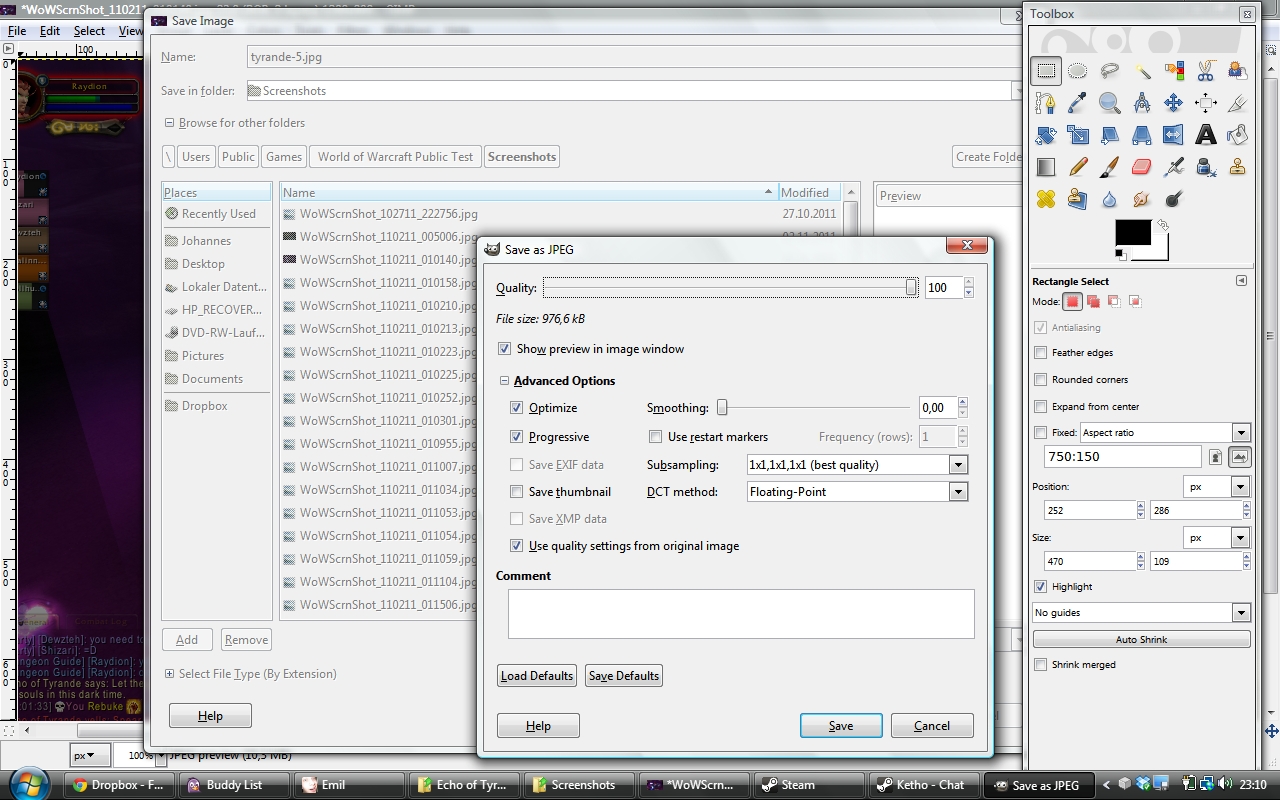
Task: Choose the Bucket Fill tool
Action: tap(1237, 135)
